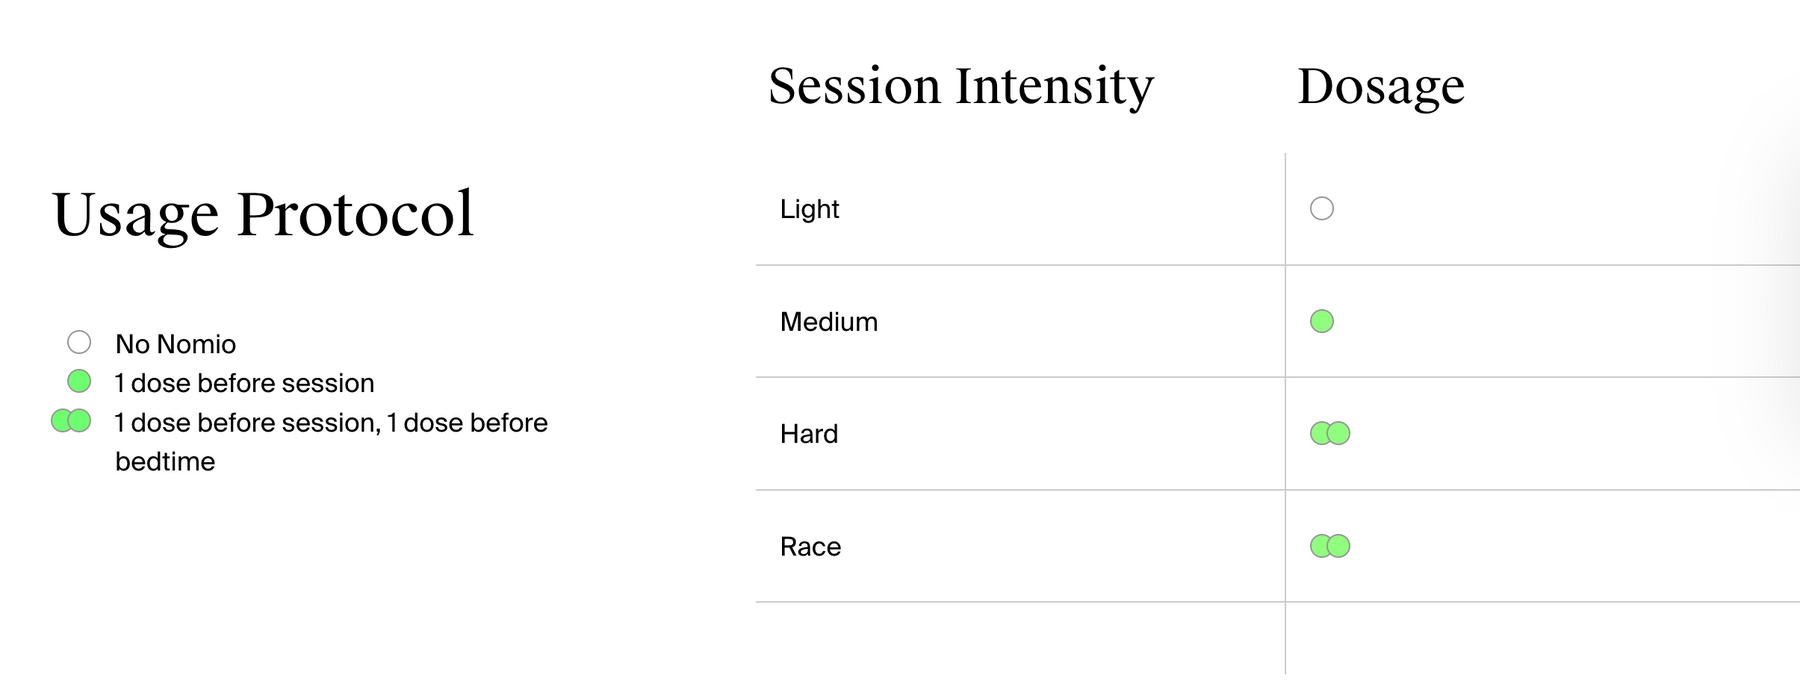Click the empty dosage circle in Light row
This screenshot has height=699, width=1800.
[1322, 209]
